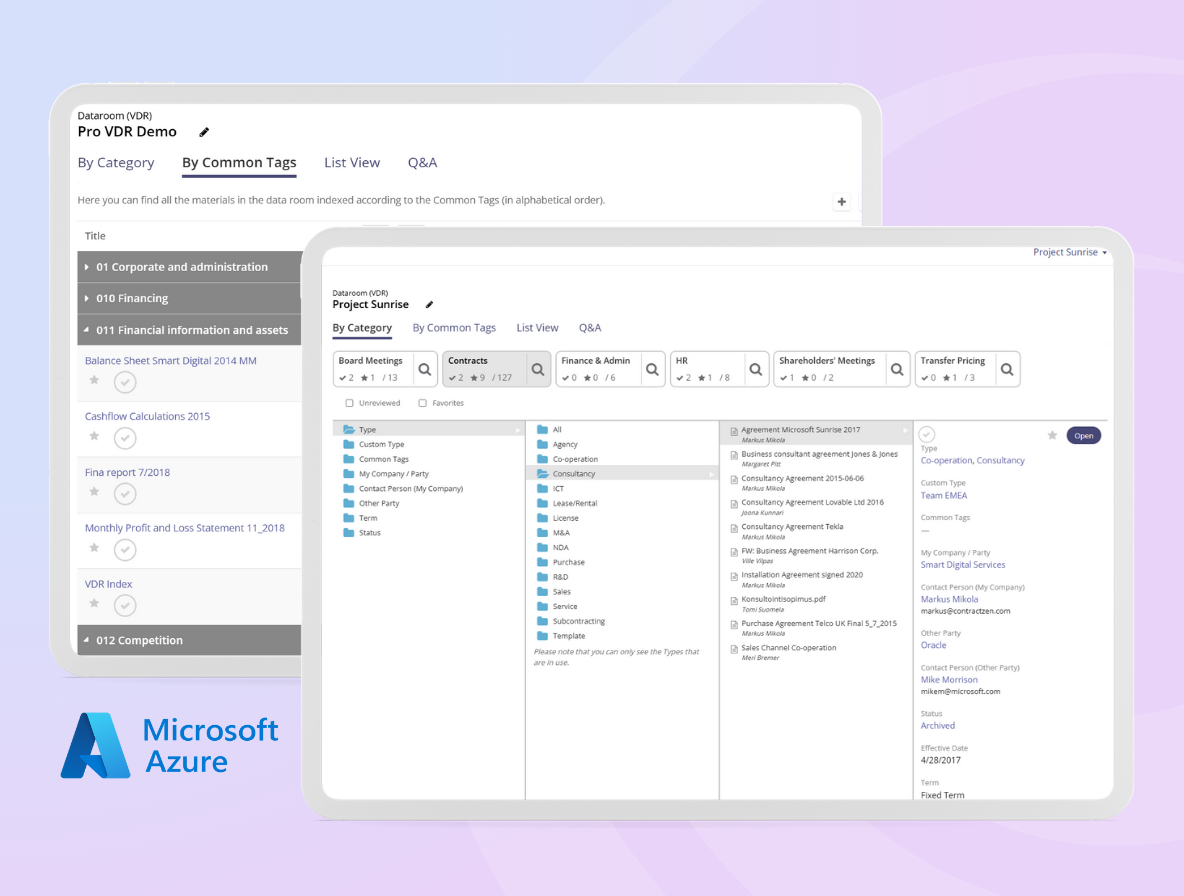Open the Project Sunrise dropdown at top right
The height and width of the screenshot is (896, 1184).
pyautogui.click(x=1070, y=253)
